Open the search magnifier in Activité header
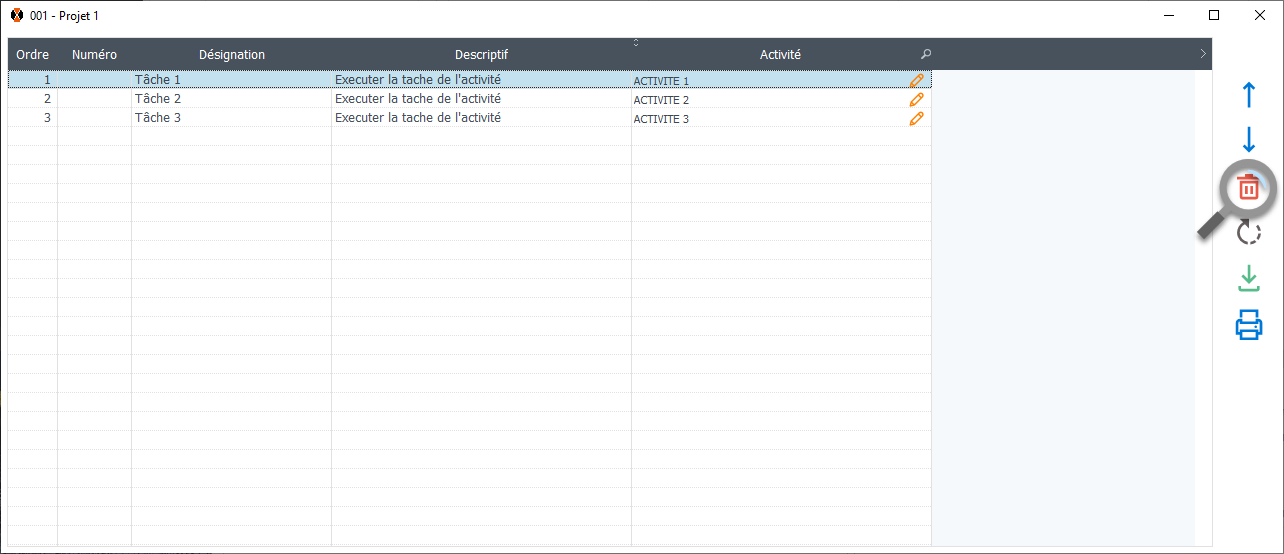 click(925, 55)
